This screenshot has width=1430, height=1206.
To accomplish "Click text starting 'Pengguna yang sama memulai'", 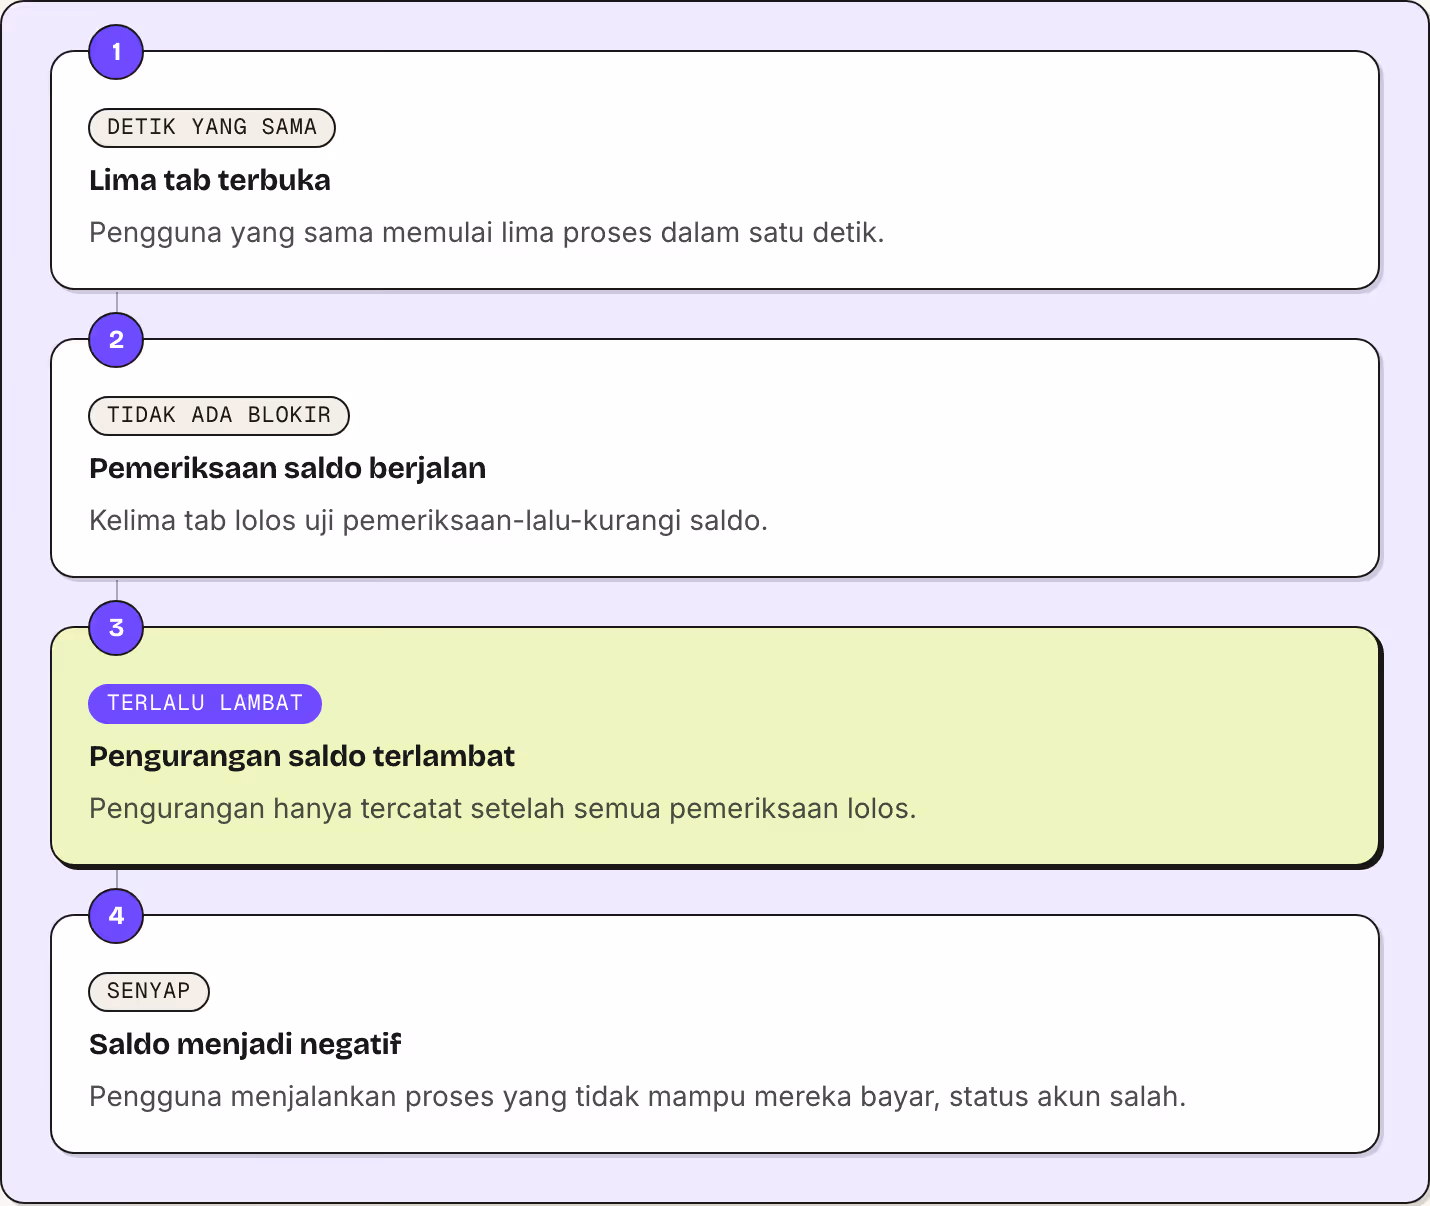I will point(487,233).
